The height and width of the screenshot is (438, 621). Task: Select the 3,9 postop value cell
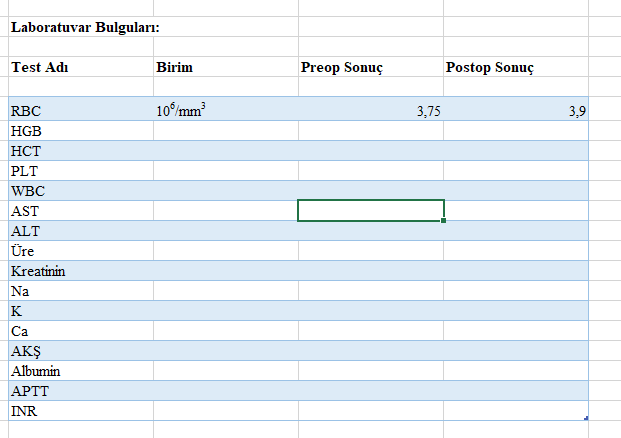[516, 110]
